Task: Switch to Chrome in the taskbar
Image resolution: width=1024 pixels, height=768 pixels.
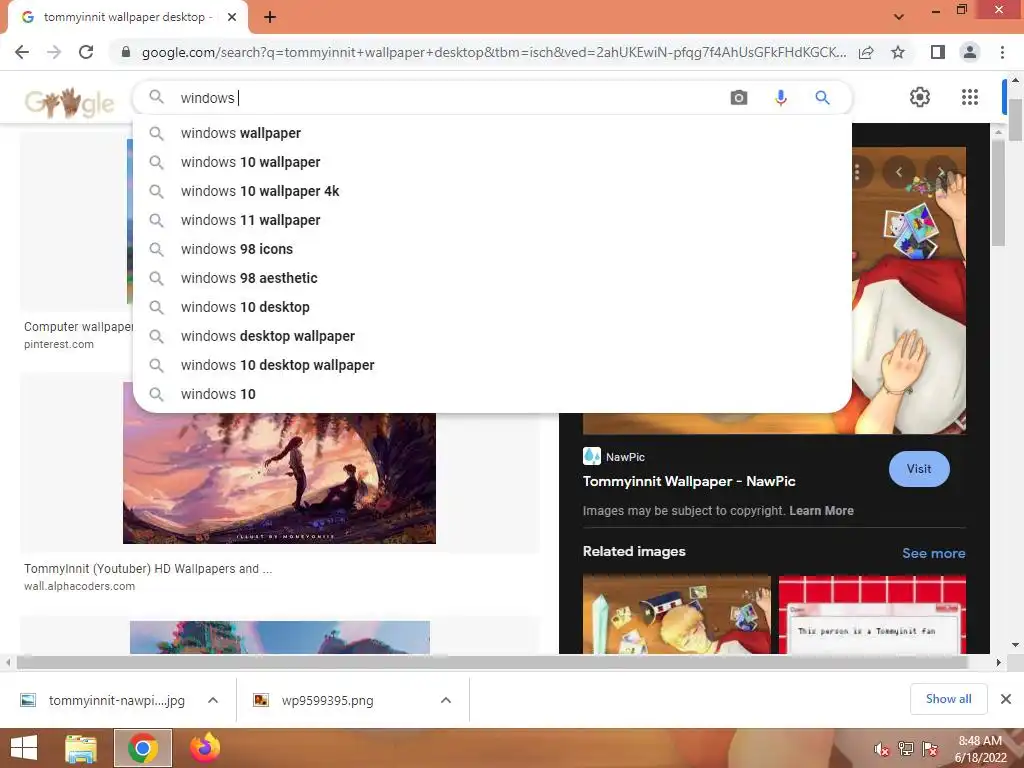Action: pos(142,748)
